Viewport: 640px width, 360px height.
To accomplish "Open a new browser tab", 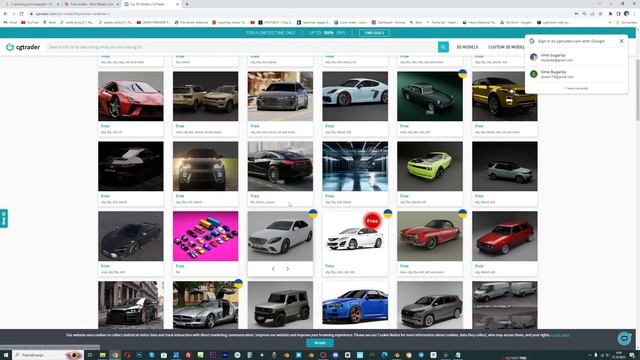I will [x=187, y=4].
